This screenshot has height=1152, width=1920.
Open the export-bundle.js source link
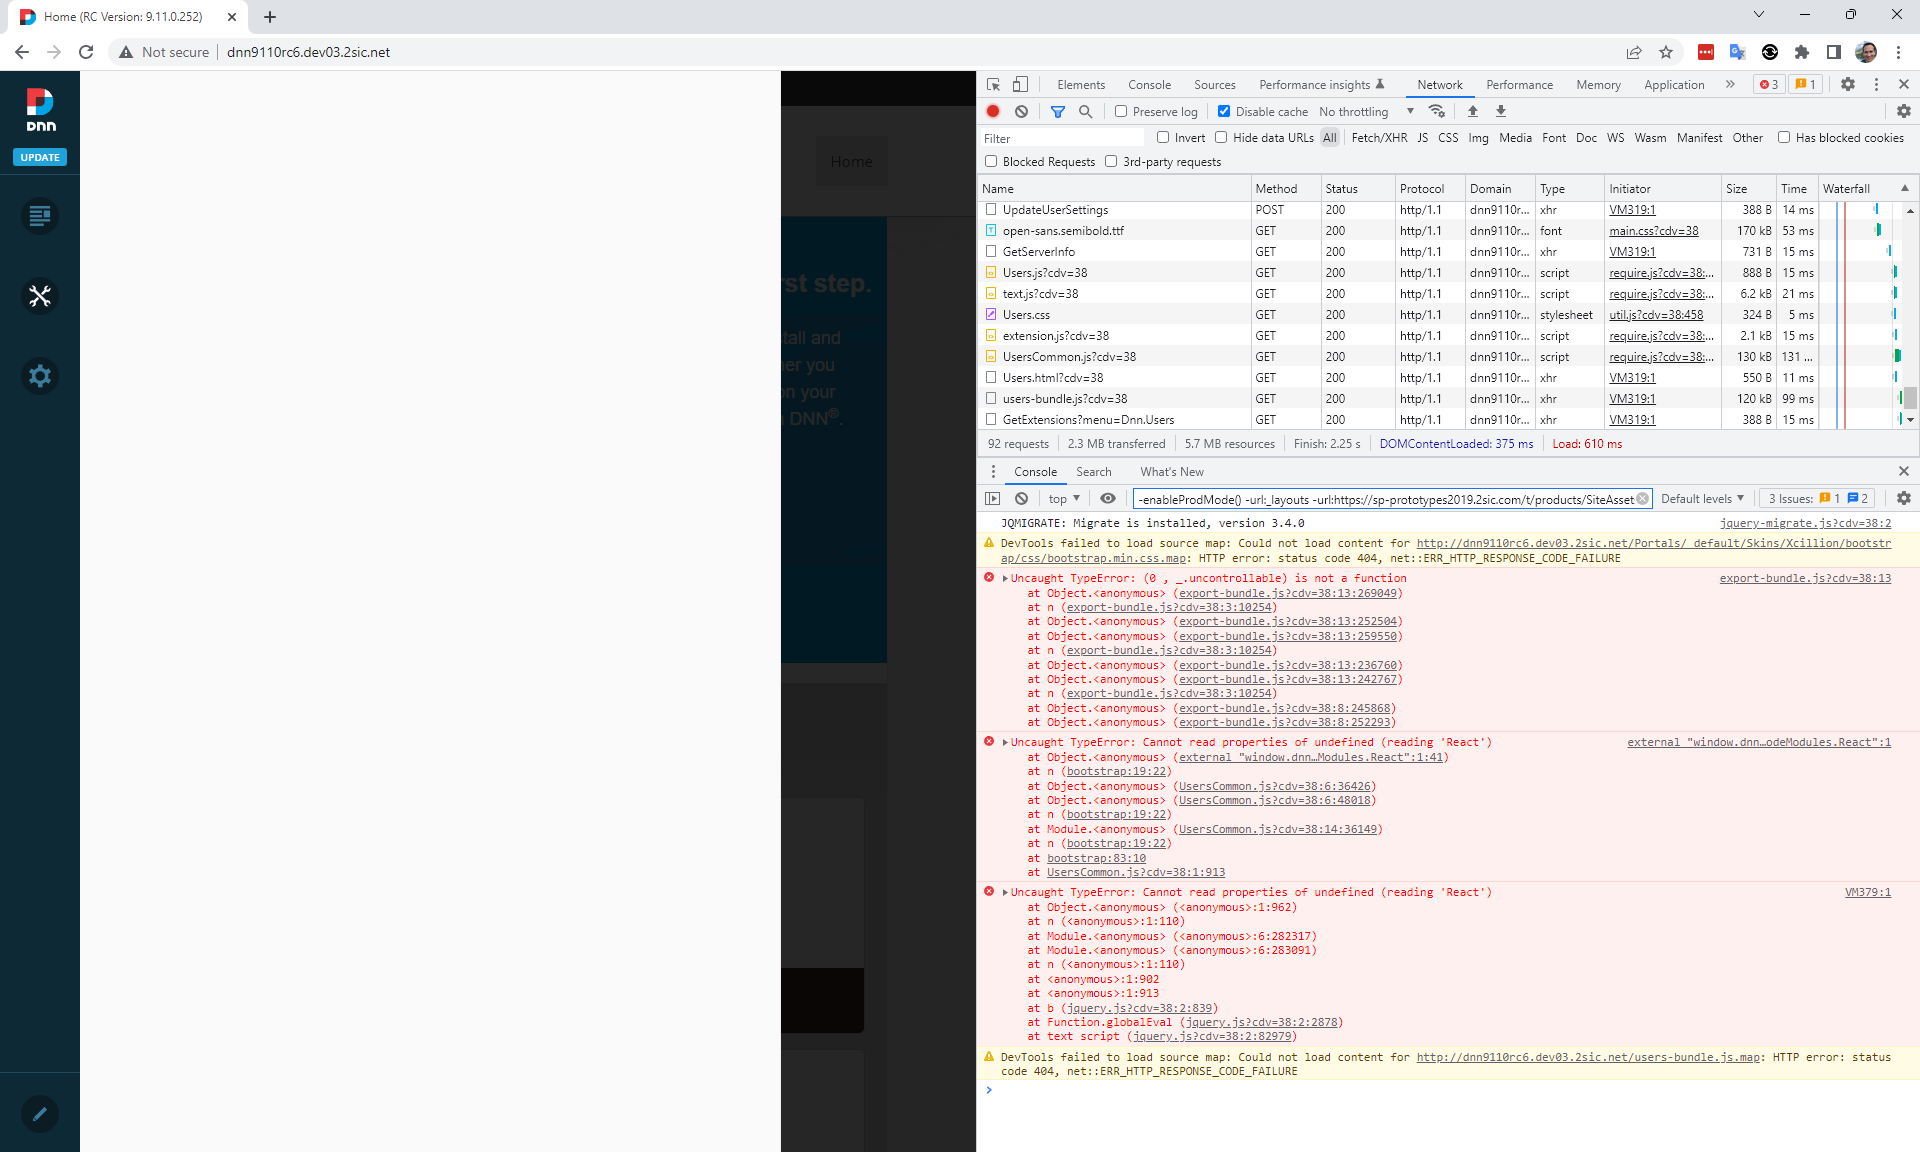point(1803,578)
